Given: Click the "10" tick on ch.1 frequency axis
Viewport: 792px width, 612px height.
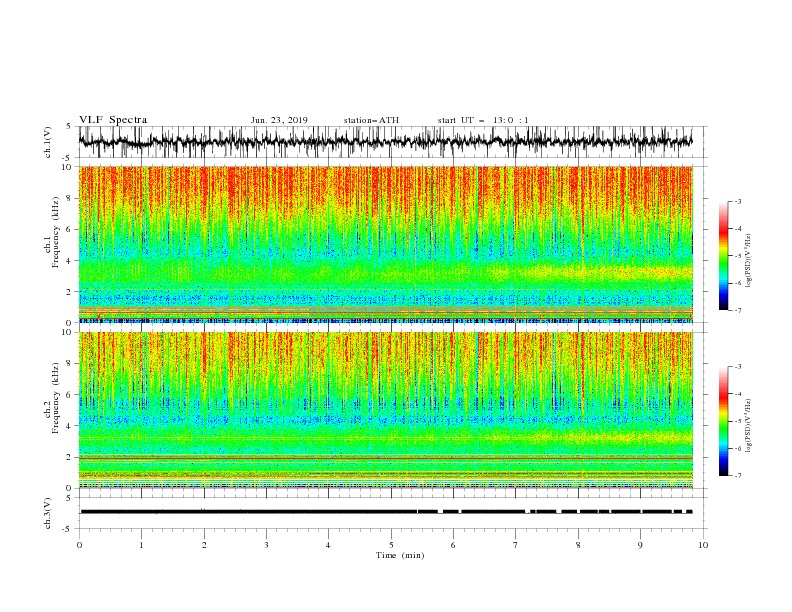Looking at the screenshot, I should tap(67, 167).
